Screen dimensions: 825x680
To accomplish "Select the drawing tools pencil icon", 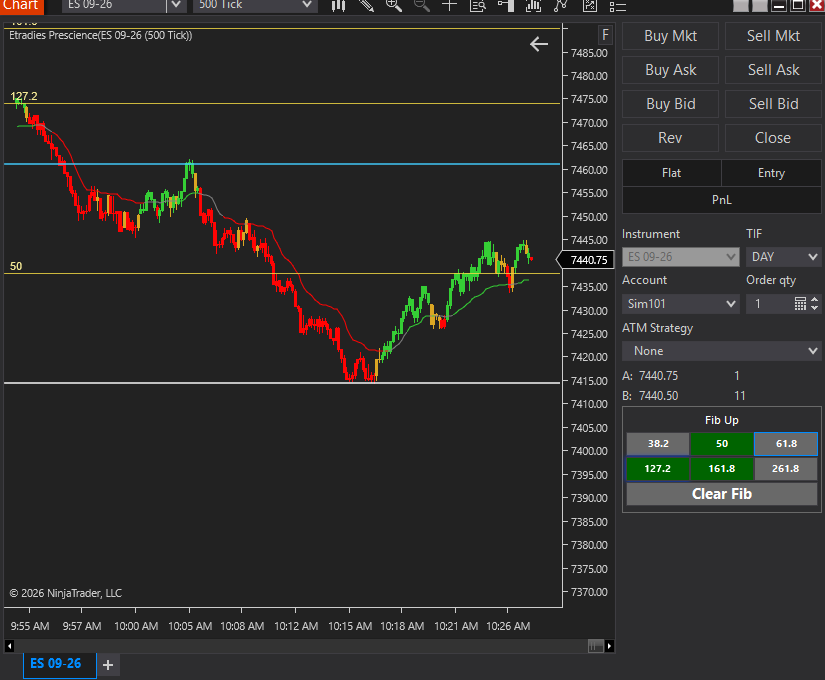I will pos(366,6).
